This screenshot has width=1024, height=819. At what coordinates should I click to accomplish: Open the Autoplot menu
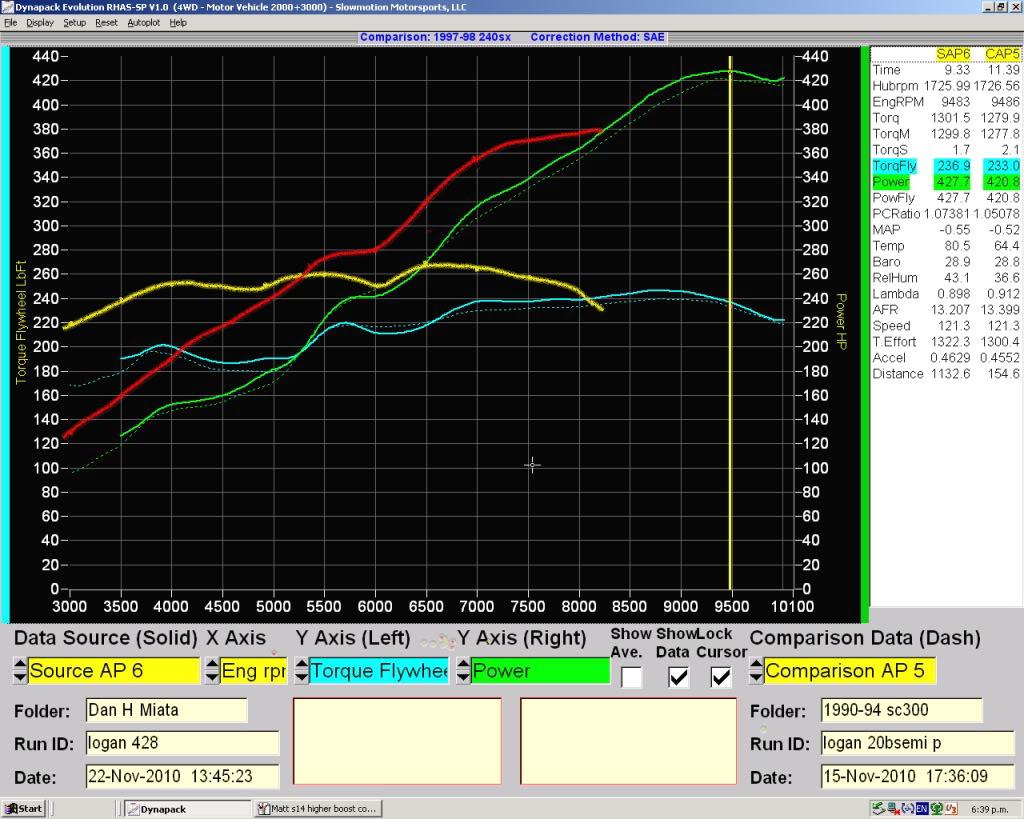click(144, 22)
